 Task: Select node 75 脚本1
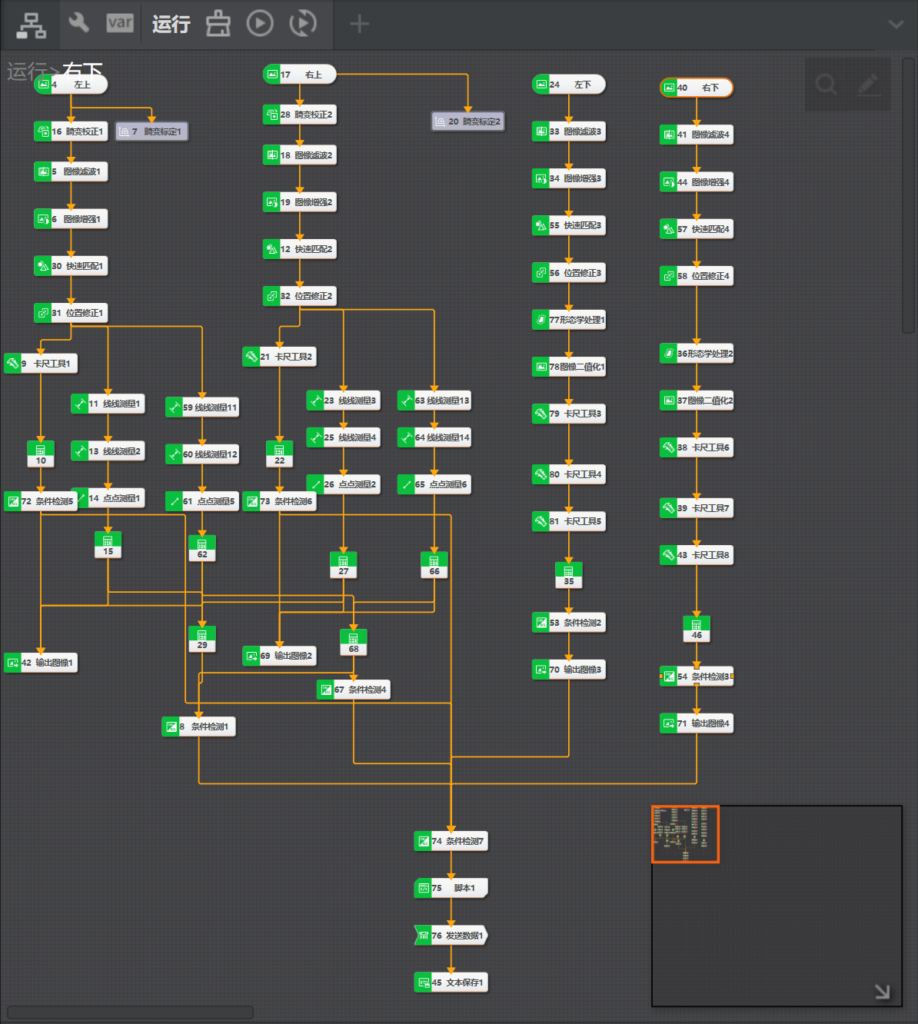451,888
